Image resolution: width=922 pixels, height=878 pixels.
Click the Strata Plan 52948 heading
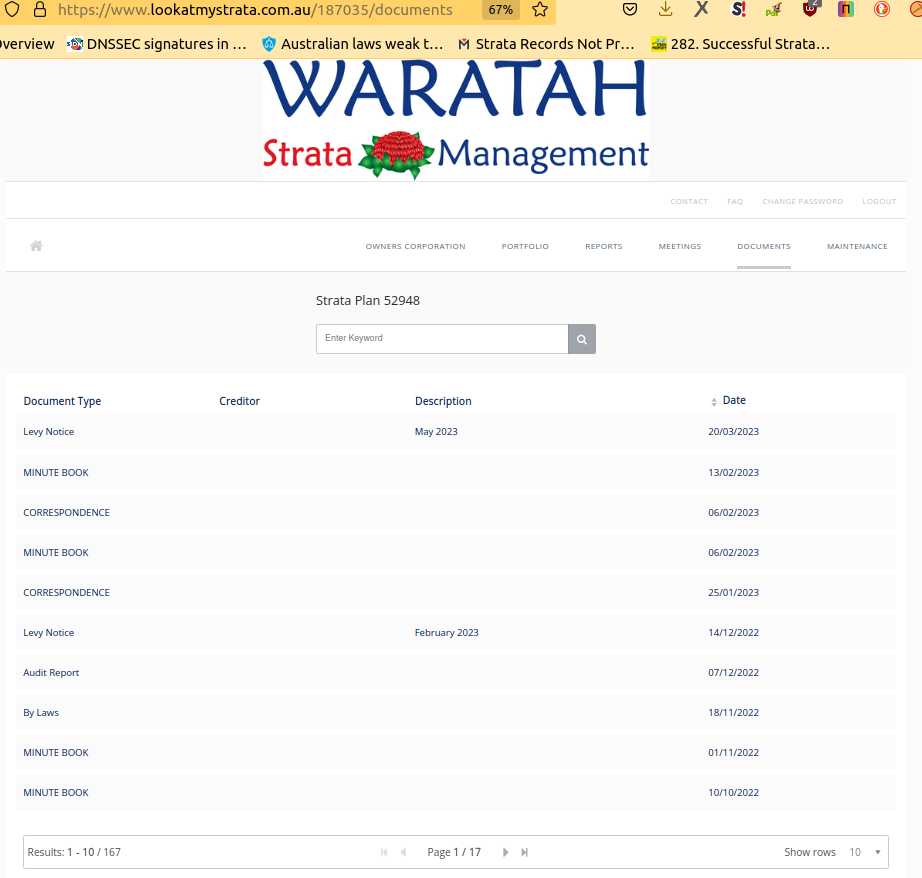point(368,301)
